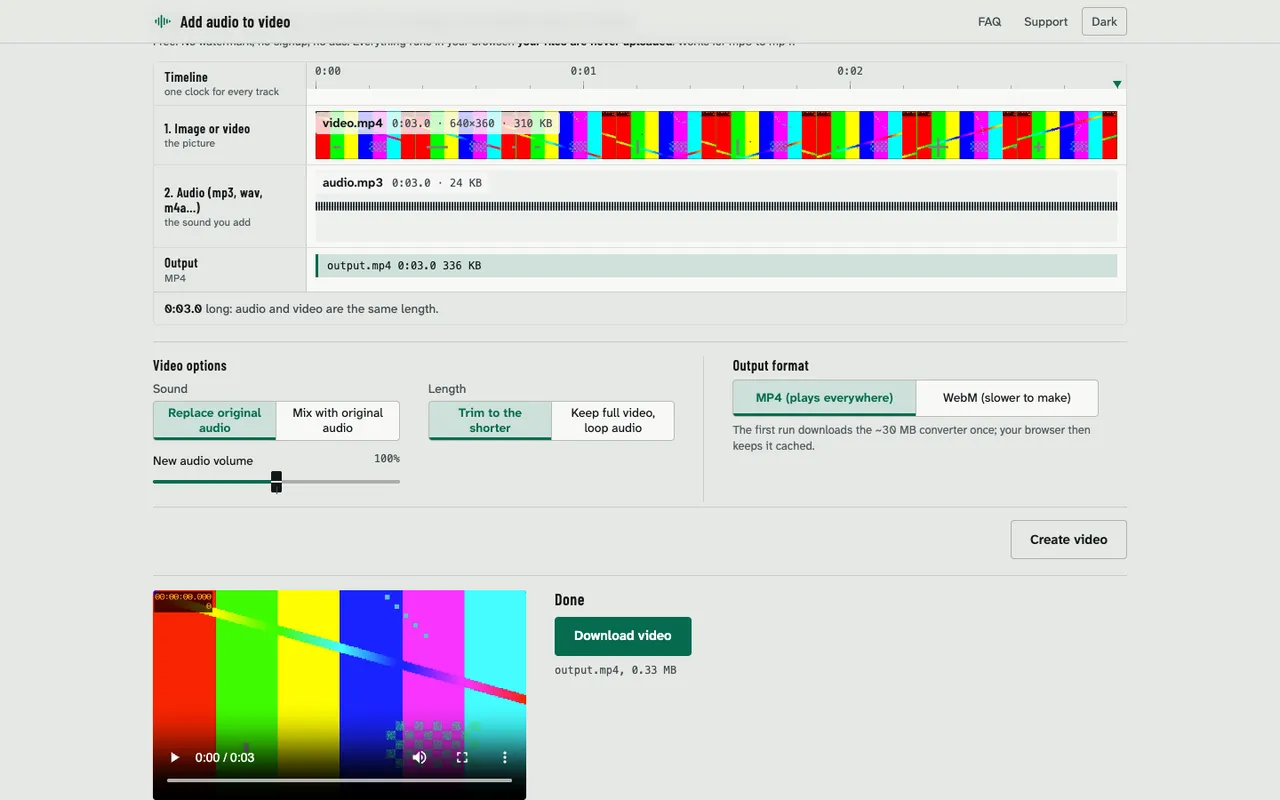
Task: Click the video.mp4 filmstrip track
Action: (716, 135)
